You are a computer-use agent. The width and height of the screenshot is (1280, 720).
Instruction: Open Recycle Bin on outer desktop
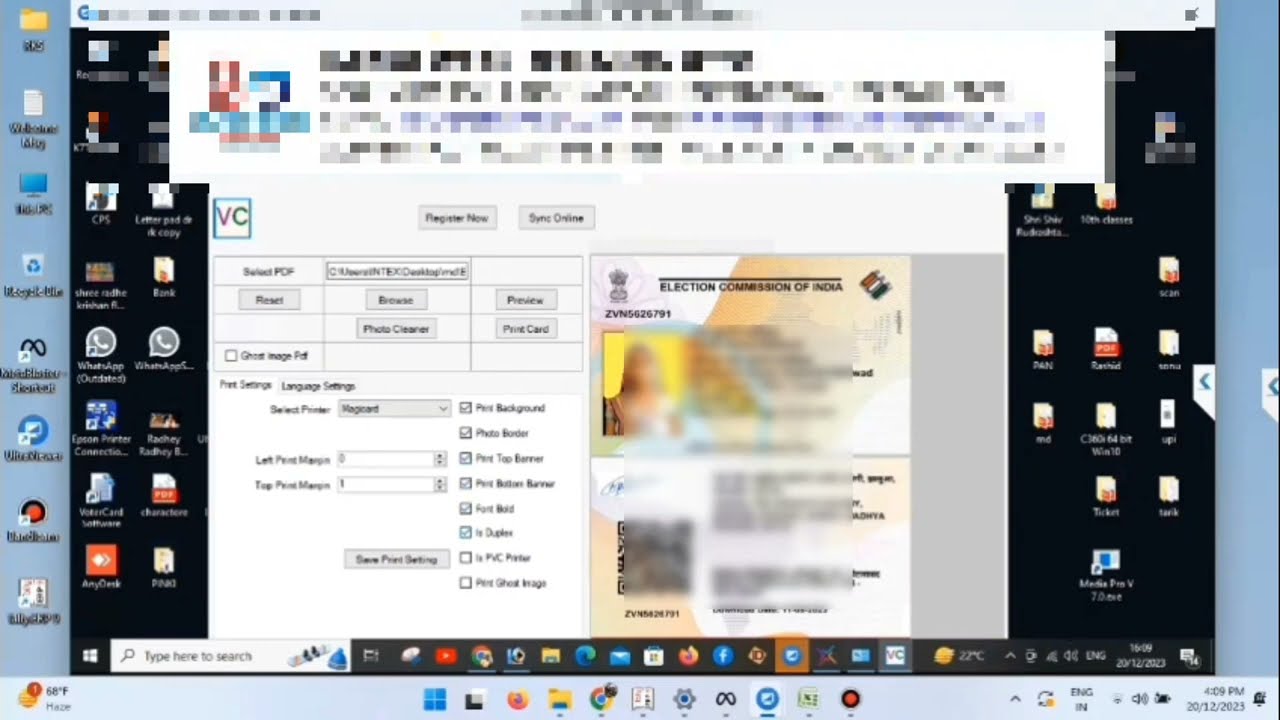(33, 276)
